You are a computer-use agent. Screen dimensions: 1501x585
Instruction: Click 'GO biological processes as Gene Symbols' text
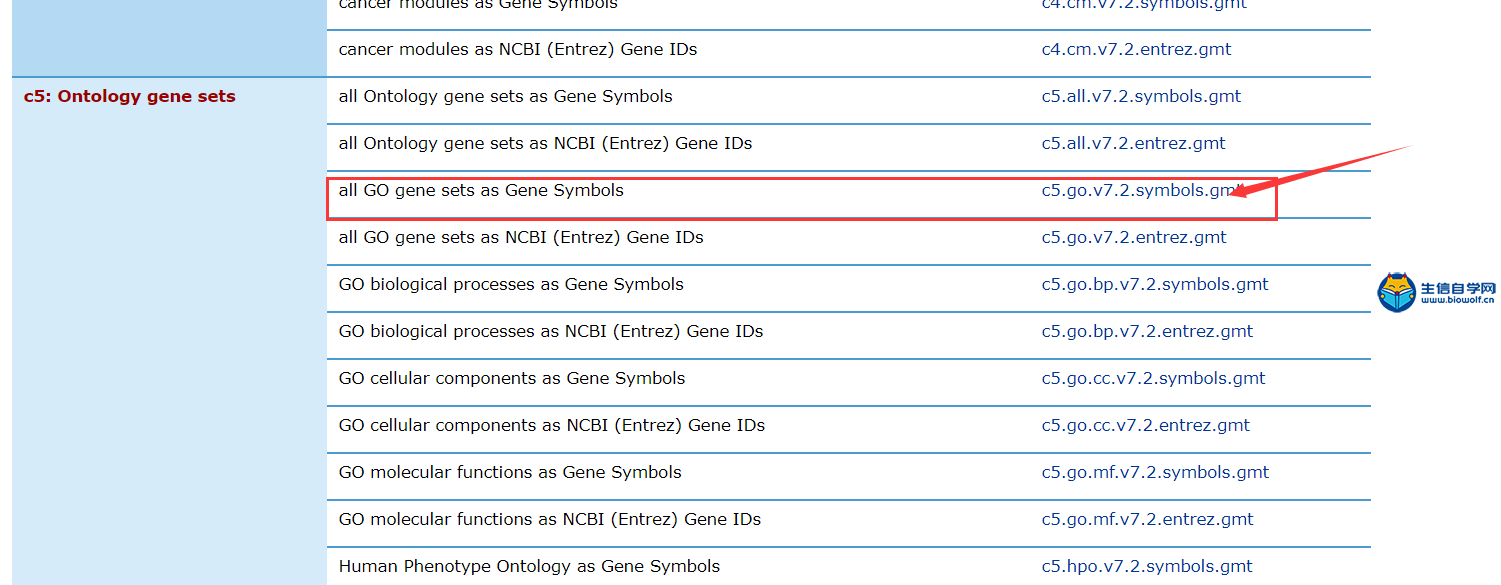[511, 285]
